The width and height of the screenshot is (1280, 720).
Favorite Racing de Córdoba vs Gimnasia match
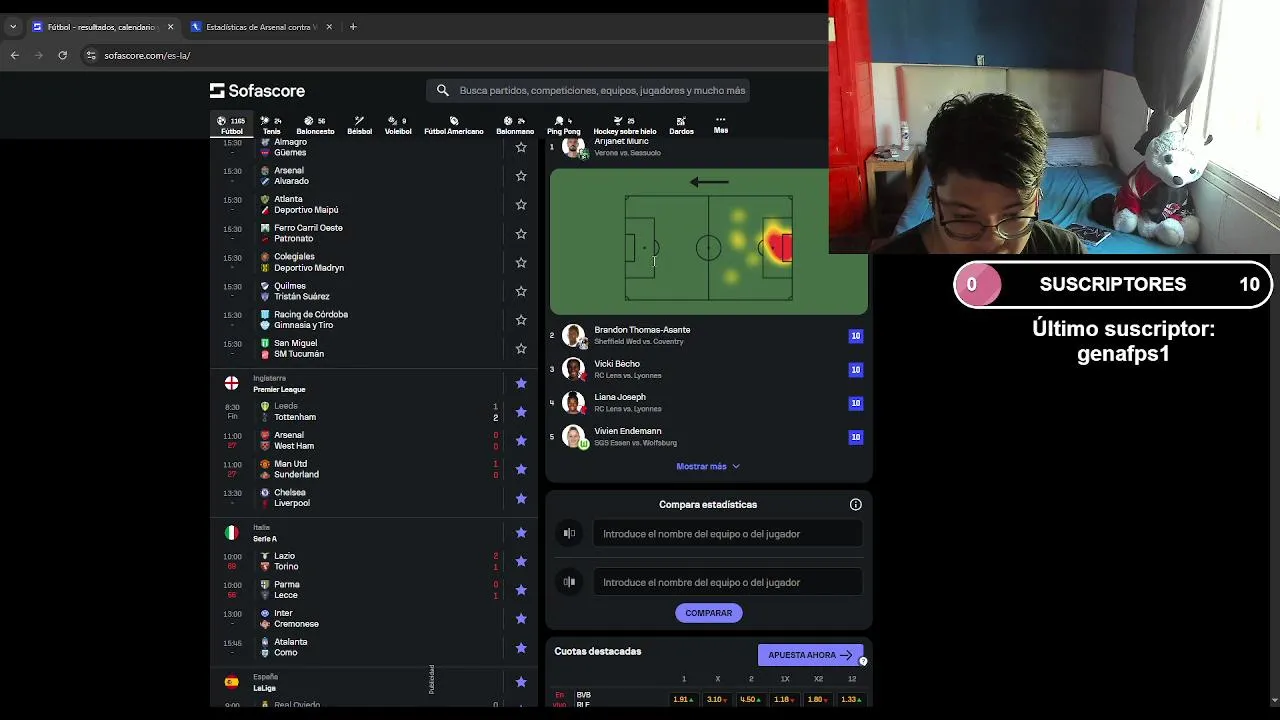point(521,320)
